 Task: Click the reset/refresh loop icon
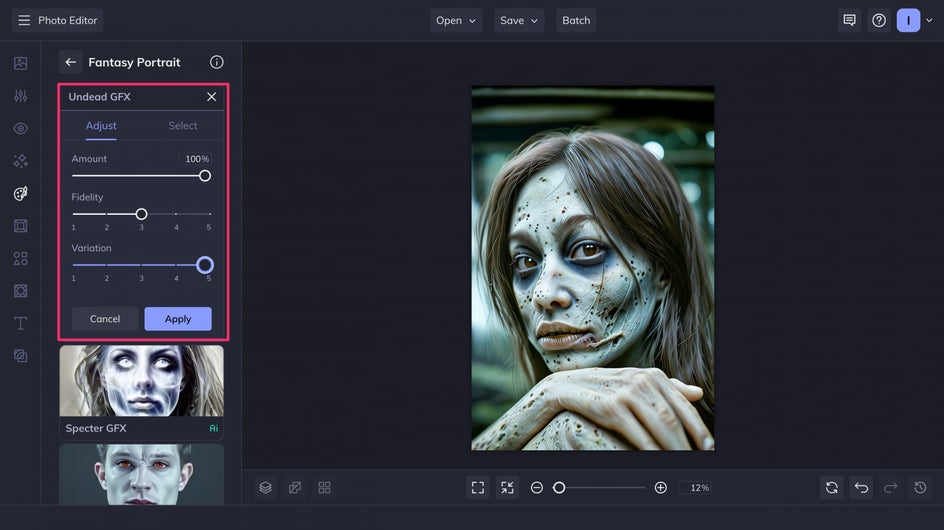point(832,488)
